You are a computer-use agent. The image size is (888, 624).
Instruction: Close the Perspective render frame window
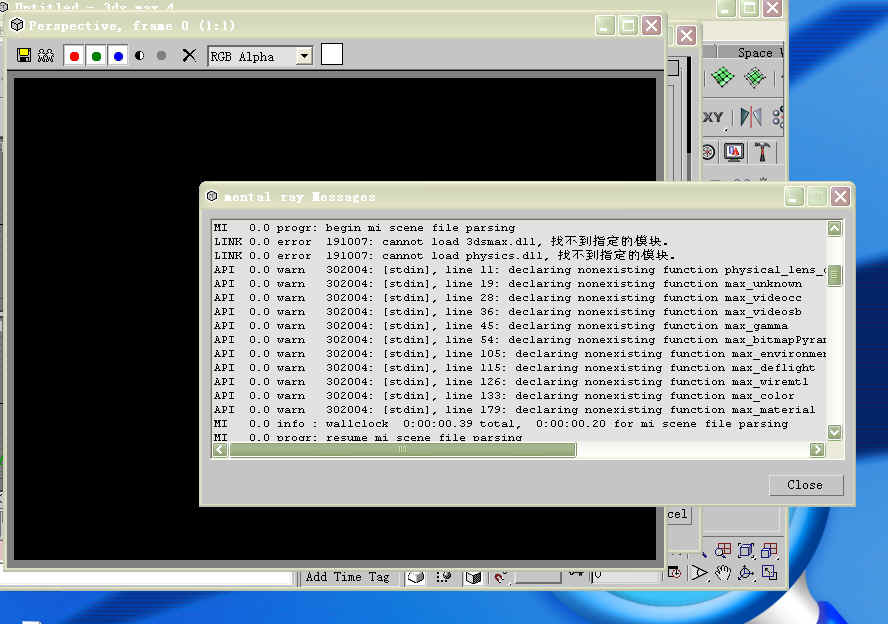click(652, 25)
